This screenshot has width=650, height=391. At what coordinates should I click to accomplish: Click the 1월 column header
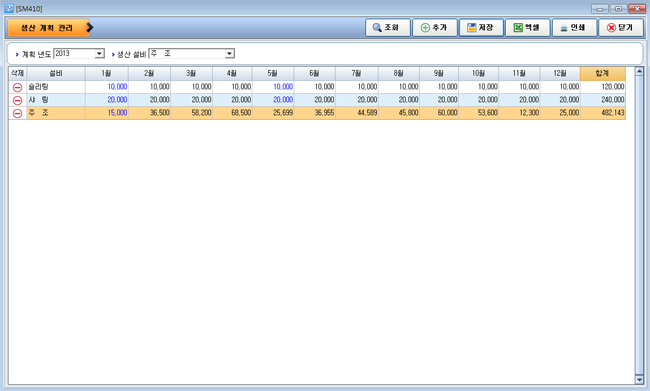pos(107,73)
